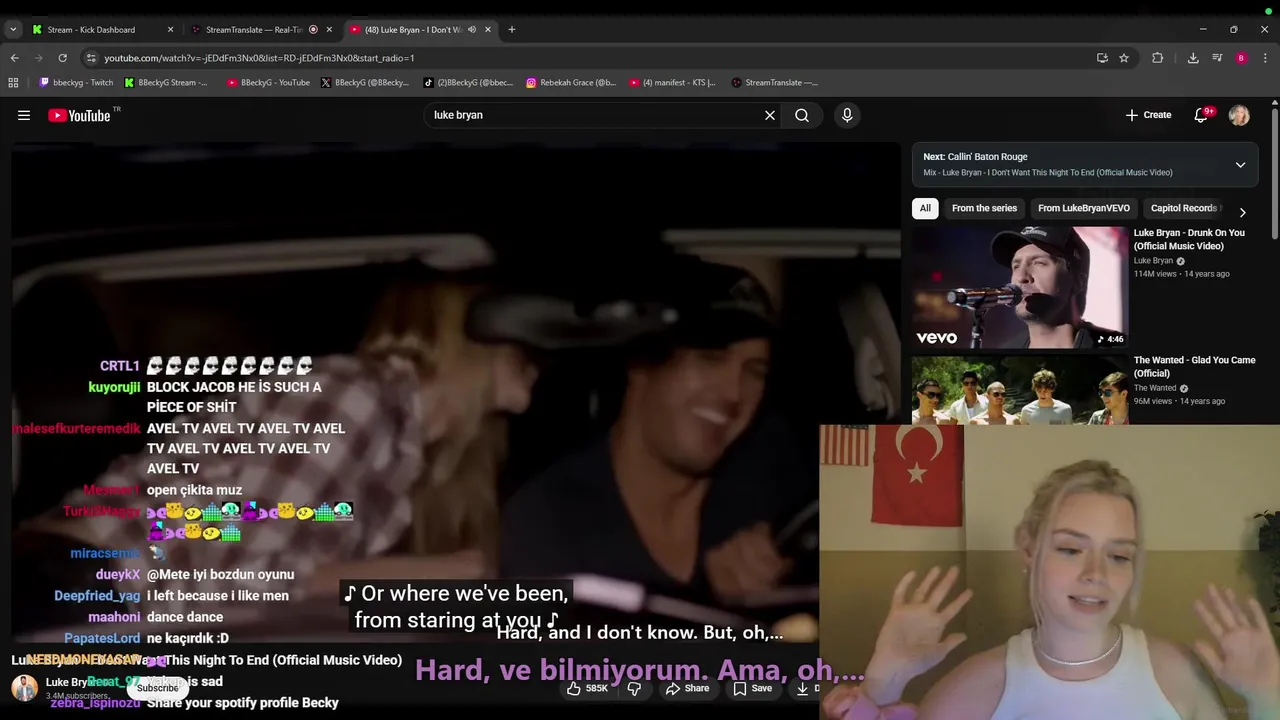1280x720 pixels.
Task: Show more filter chips with arrow
Action: click(1242, 212)
